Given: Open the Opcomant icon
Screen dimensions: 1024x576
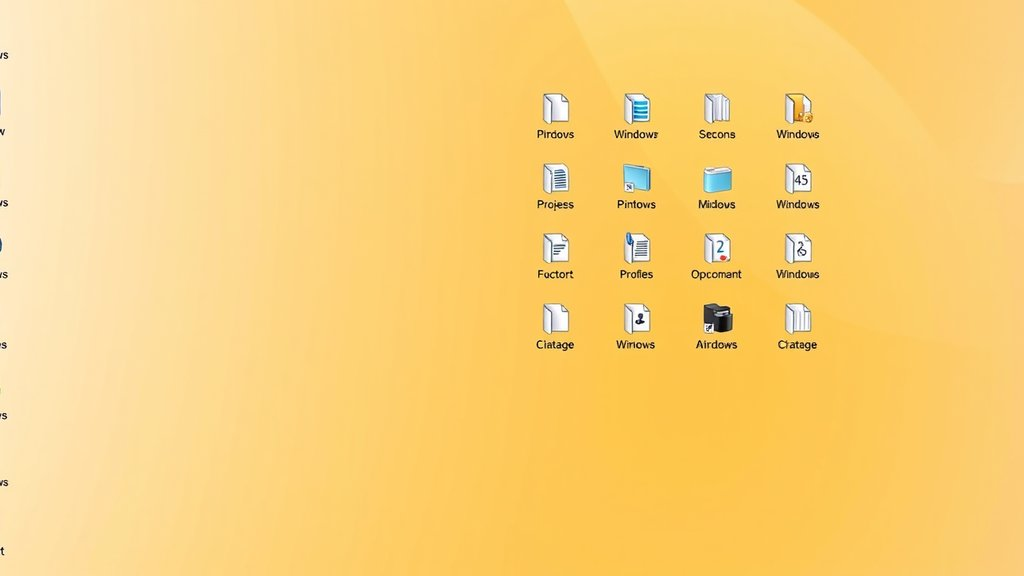Looking at the screenshot, I should click(717, 248).
